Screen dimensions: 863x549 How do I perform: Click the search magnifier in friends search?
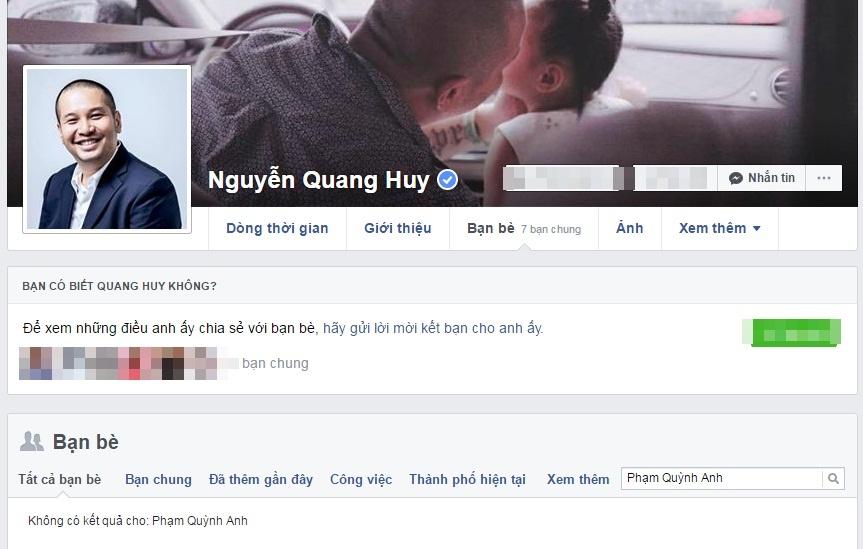[833, 479]
